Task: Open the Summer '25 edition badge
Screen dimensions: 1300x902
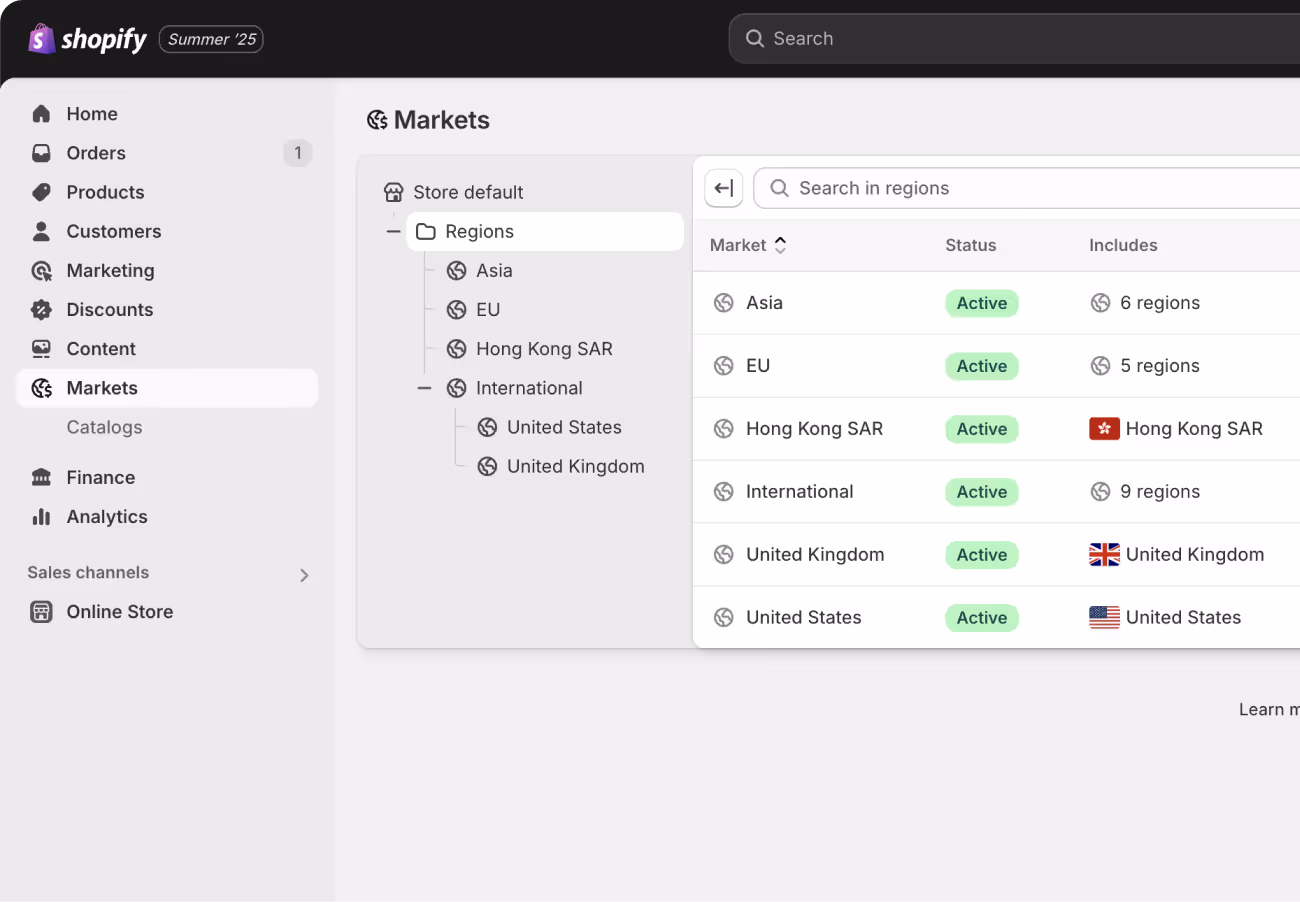Action: [x=211, y=39]
